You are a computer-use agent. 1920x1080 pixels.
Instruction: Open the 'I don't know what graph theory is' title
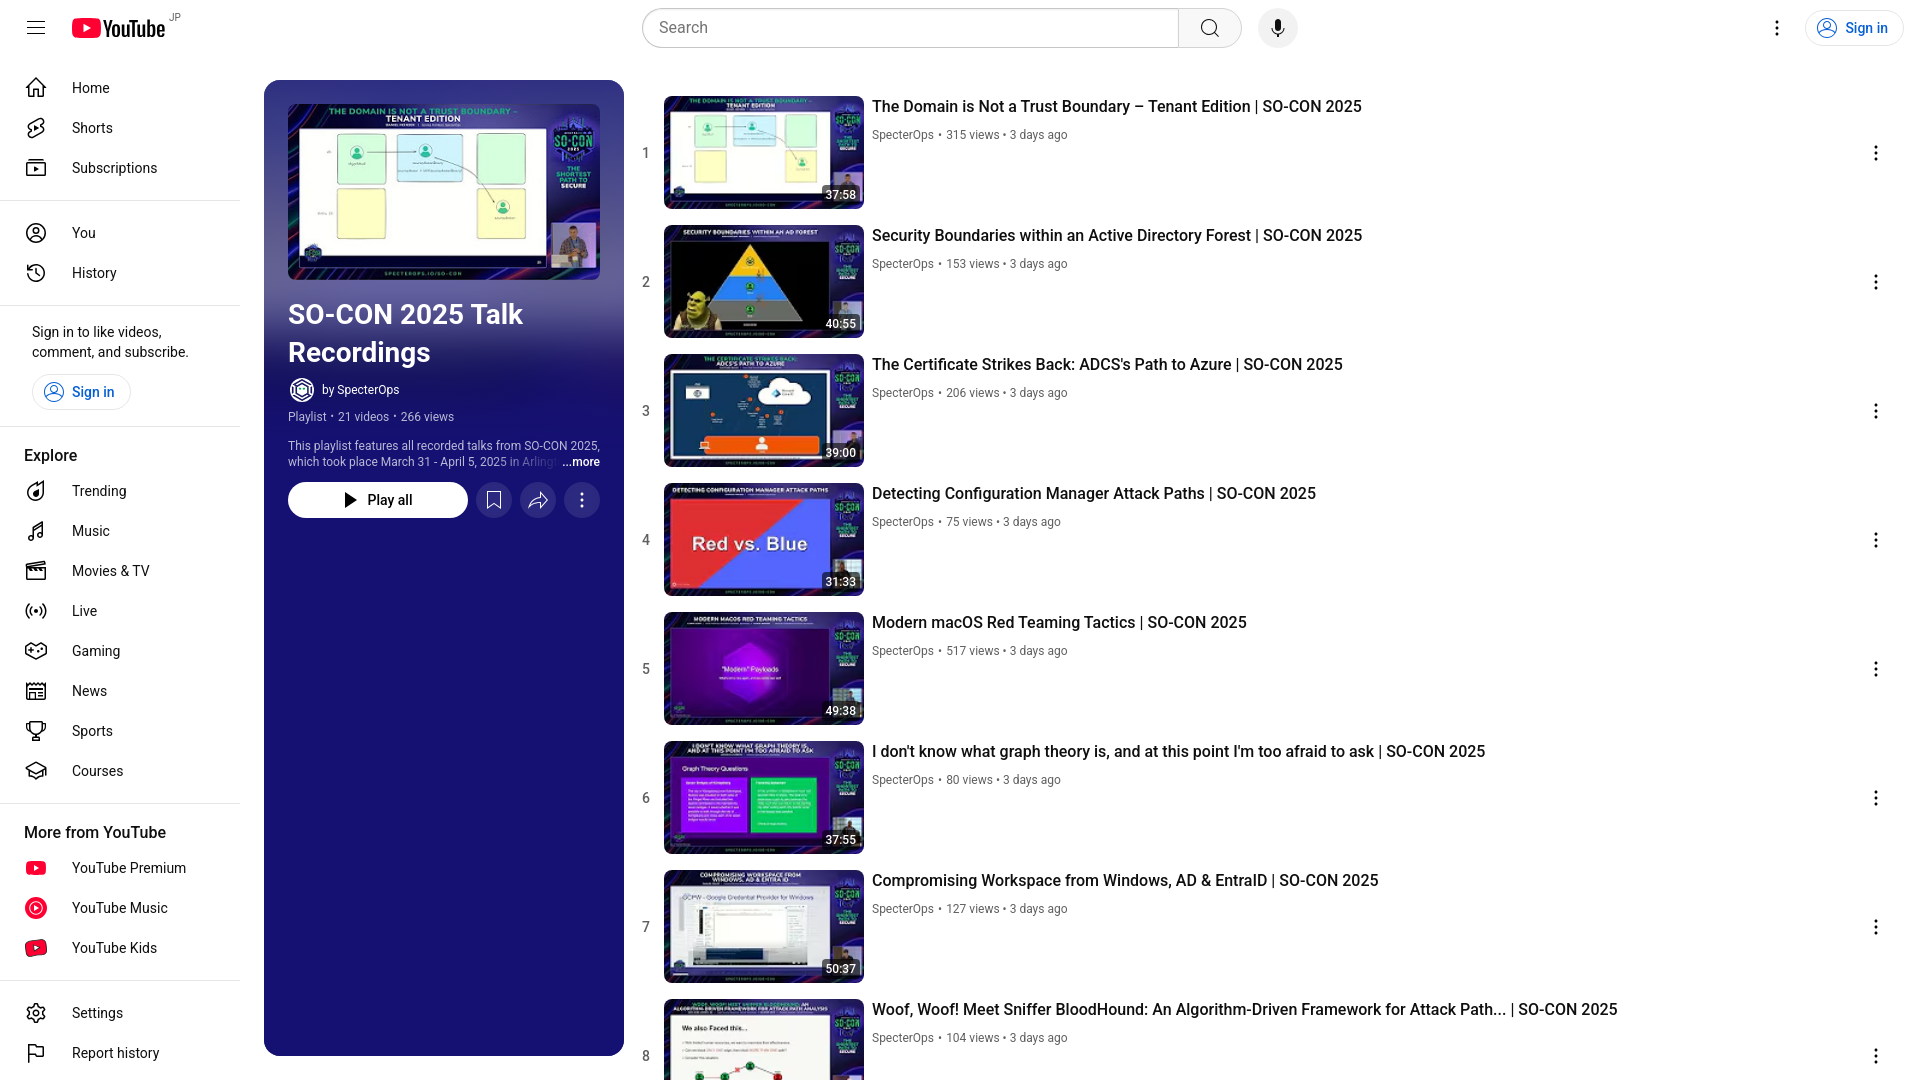(1178, 752)
